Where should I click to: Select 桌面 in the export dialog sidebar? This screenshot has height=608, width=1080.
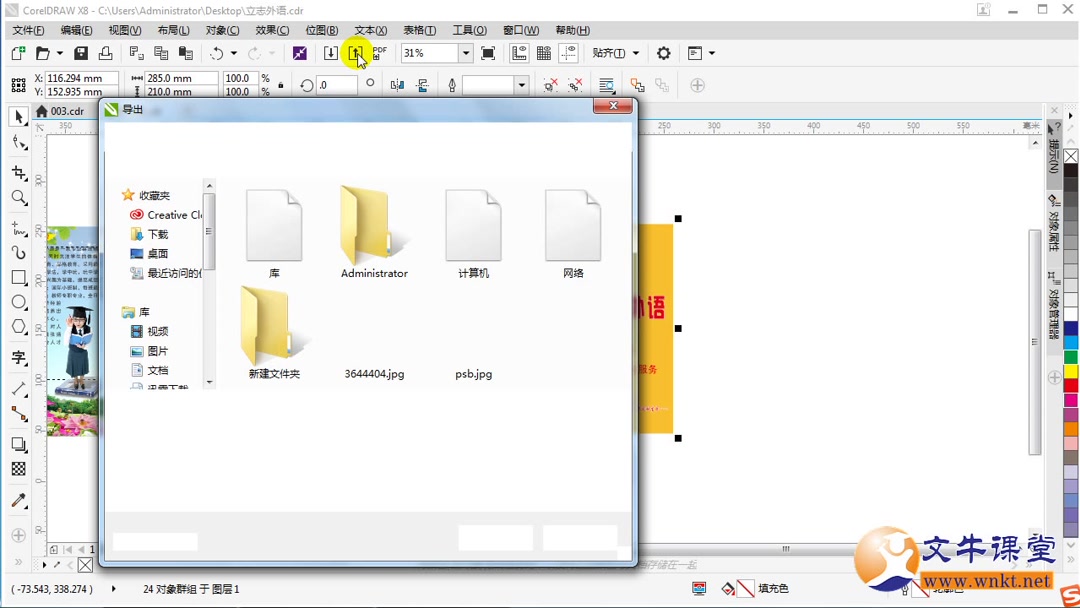tap(157, 252)
